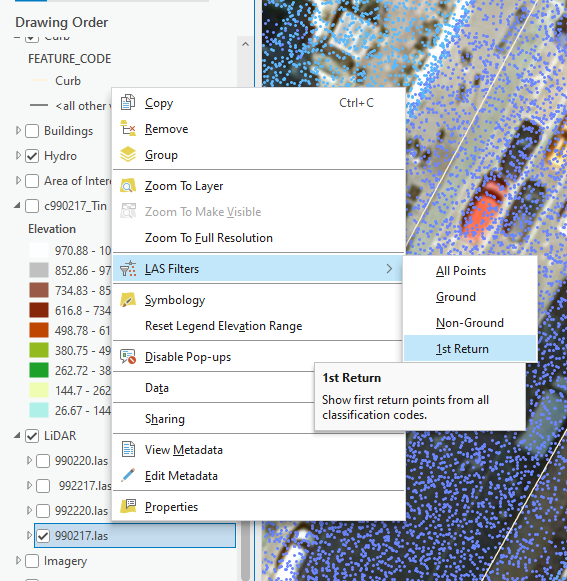Click Zoom To Make Visible entry
This screenshot has height=581, width=567.
coord(258,212)
